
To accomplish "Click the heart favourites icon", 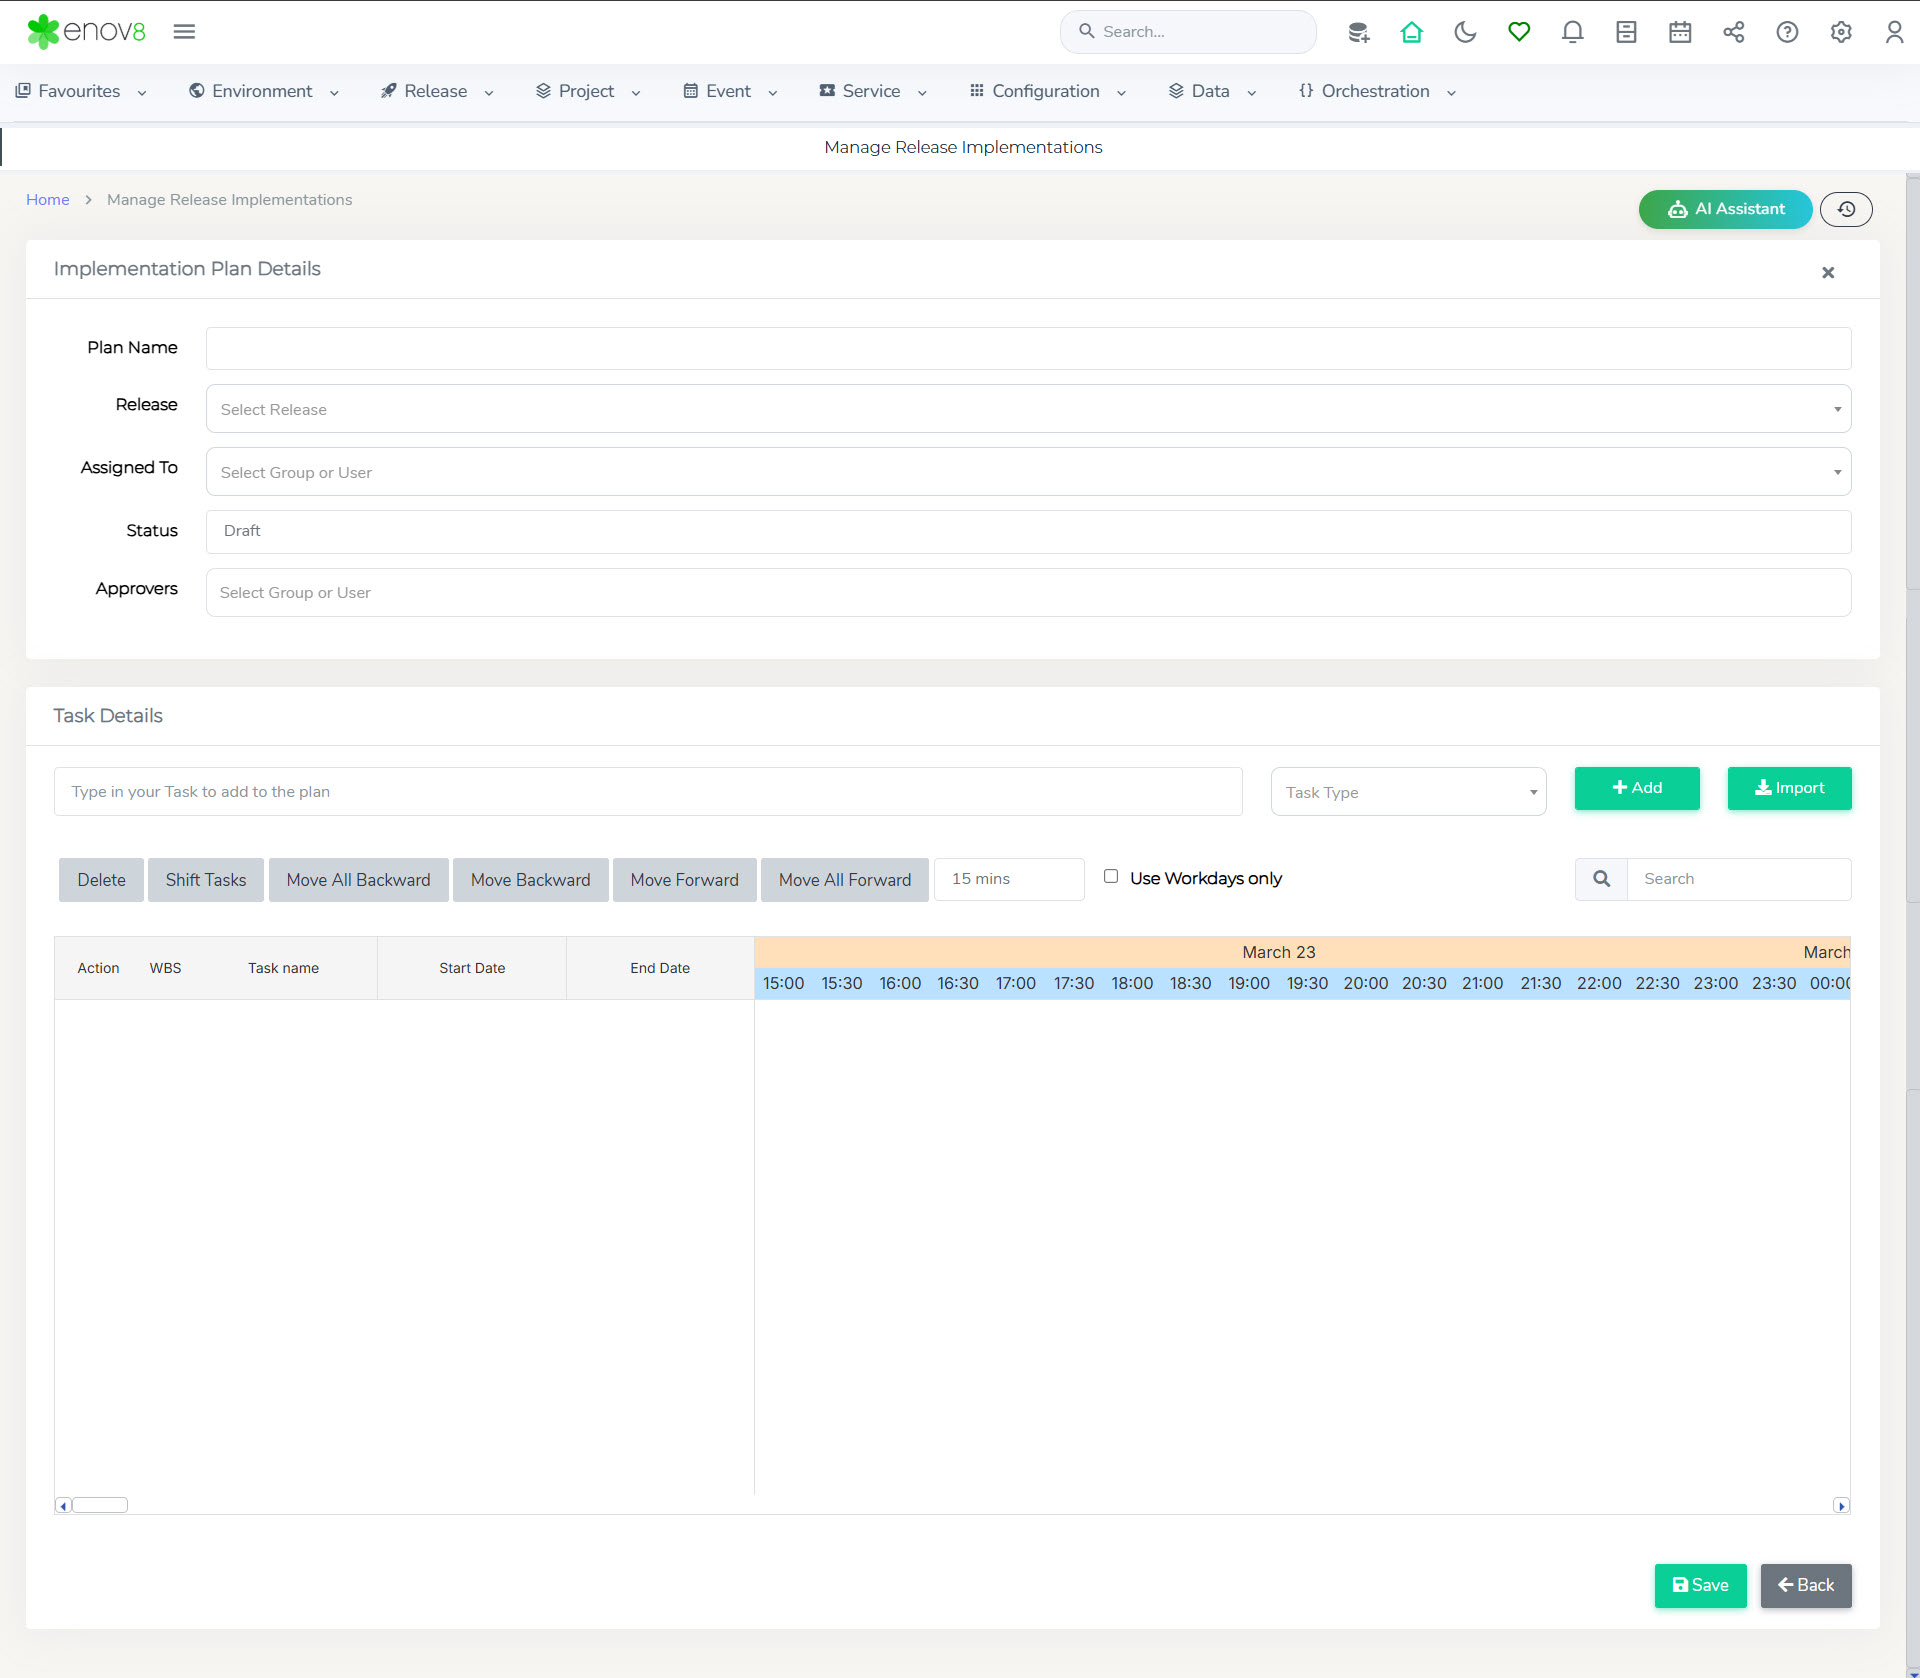I will point(1519,32).
